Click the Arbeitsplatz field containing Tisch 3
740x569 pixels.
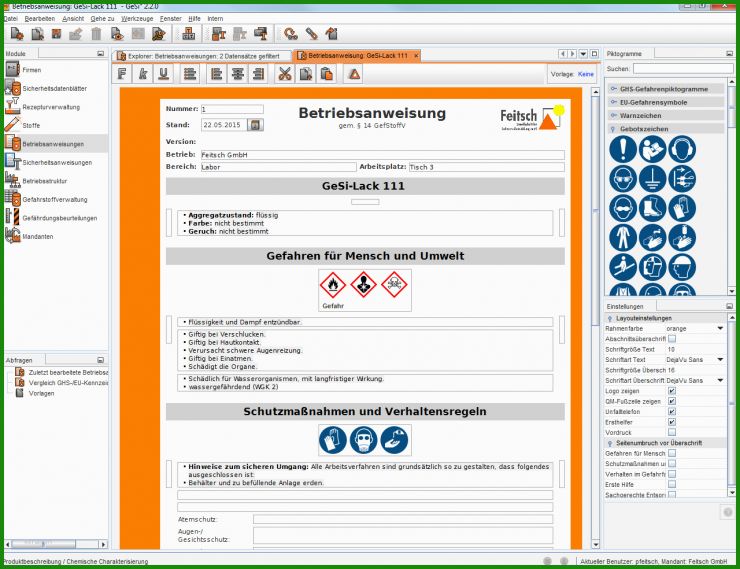[x=486, y=167]
